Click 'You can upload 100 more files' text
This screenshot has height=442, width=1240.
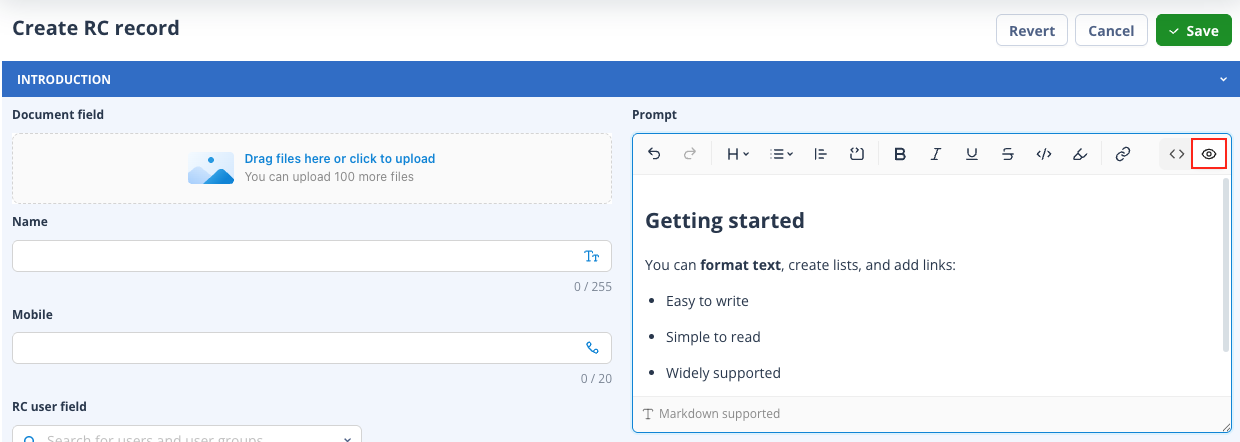pyautogui.click(x=329, y=177)
